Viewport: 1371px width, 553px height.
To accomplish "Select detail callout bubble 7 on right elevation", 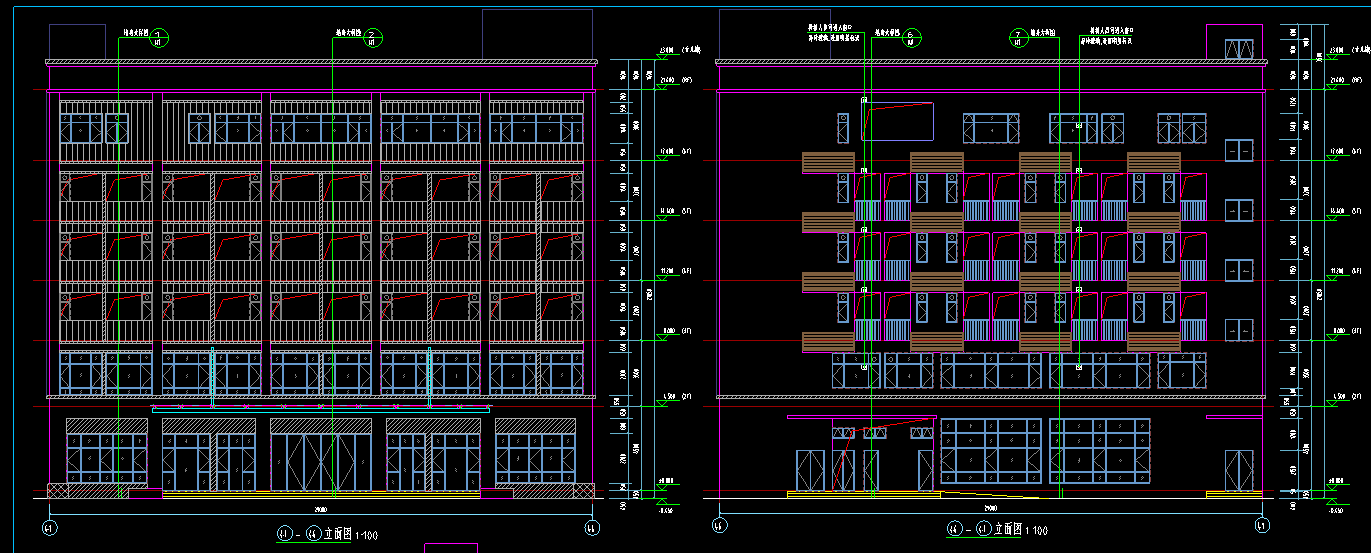I will coord(1019,39).
